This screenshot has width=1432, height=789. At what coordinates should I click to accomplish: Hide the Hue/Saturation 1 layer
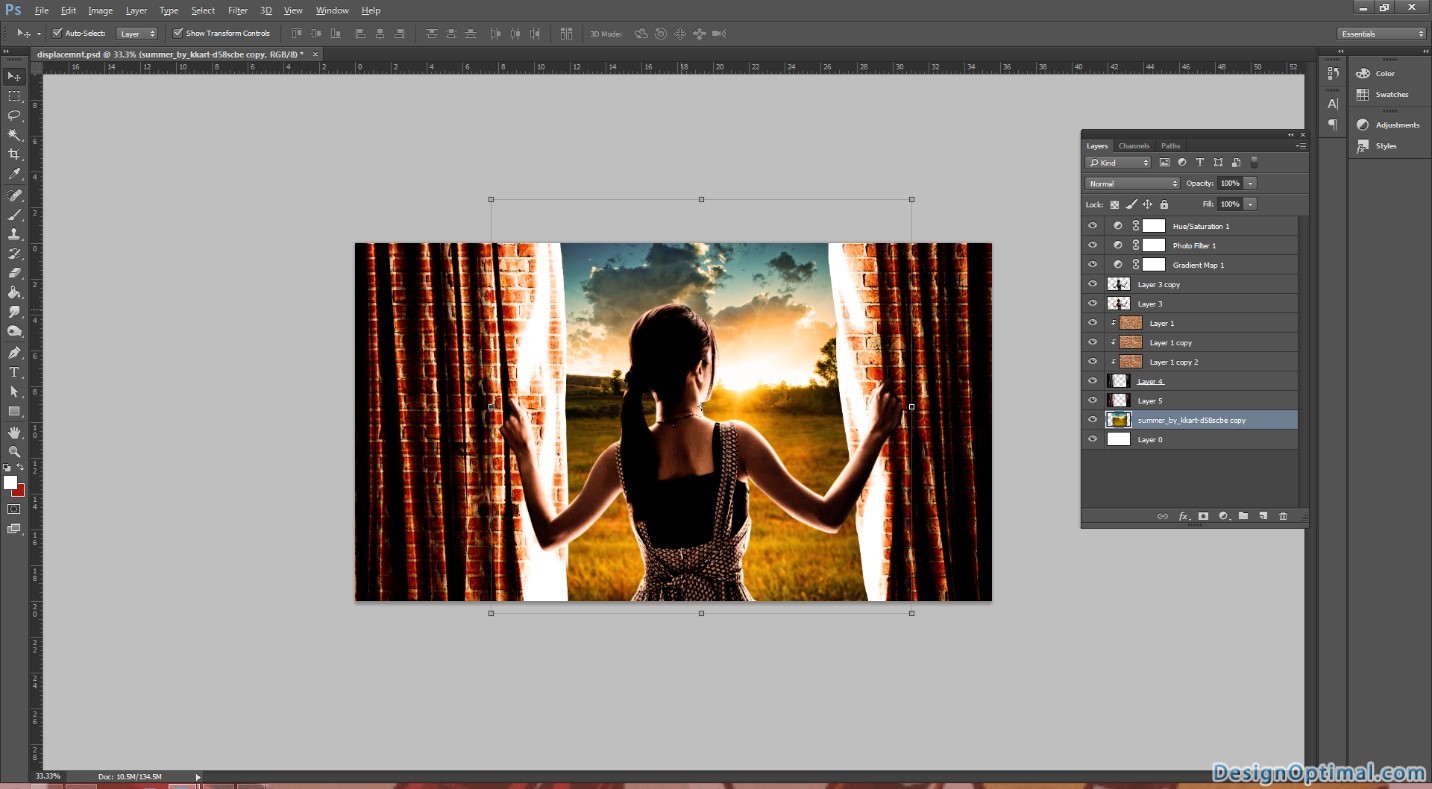click(1092, 226)
